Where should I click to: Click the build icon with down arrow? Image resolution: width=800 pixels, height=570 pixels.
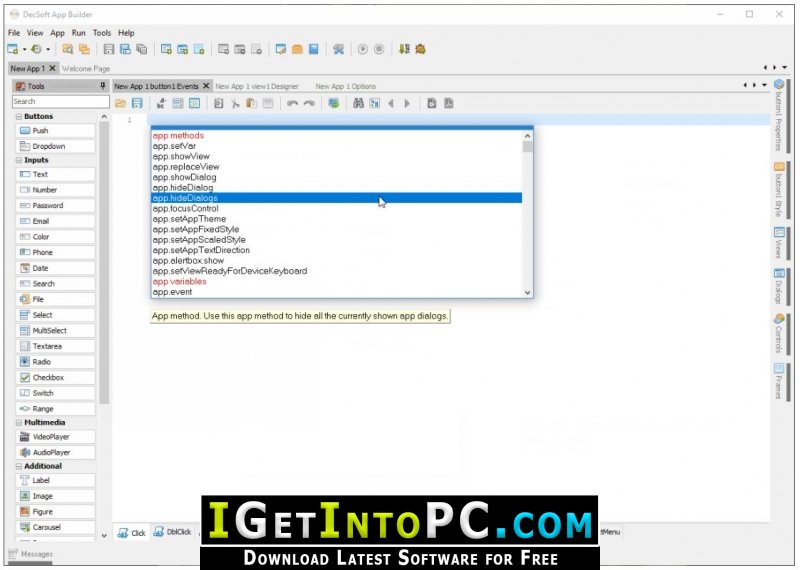coord(404,49)
